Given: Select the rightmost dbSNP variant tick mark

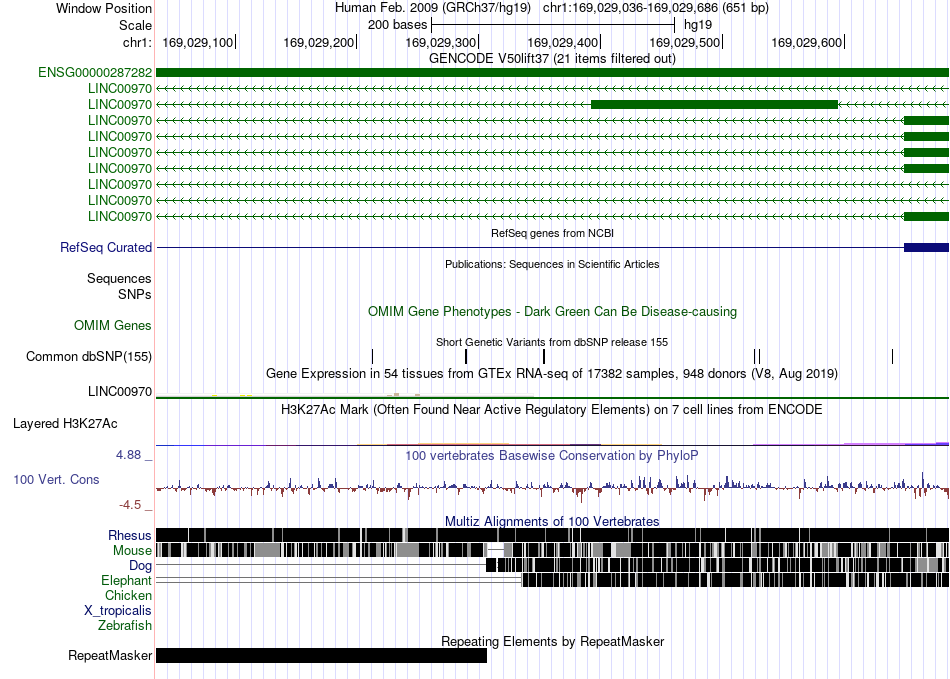Looking at the screenshot, I should [x=892, y=356].
